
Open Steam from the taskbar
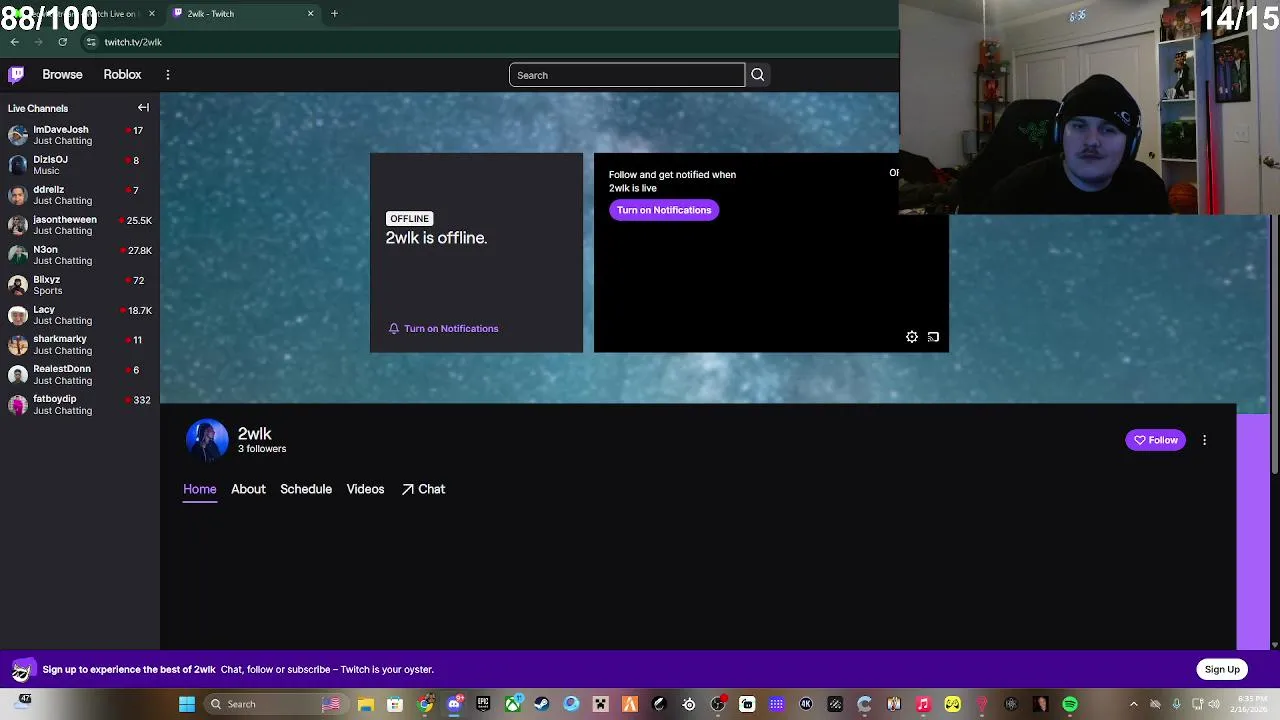542,704
